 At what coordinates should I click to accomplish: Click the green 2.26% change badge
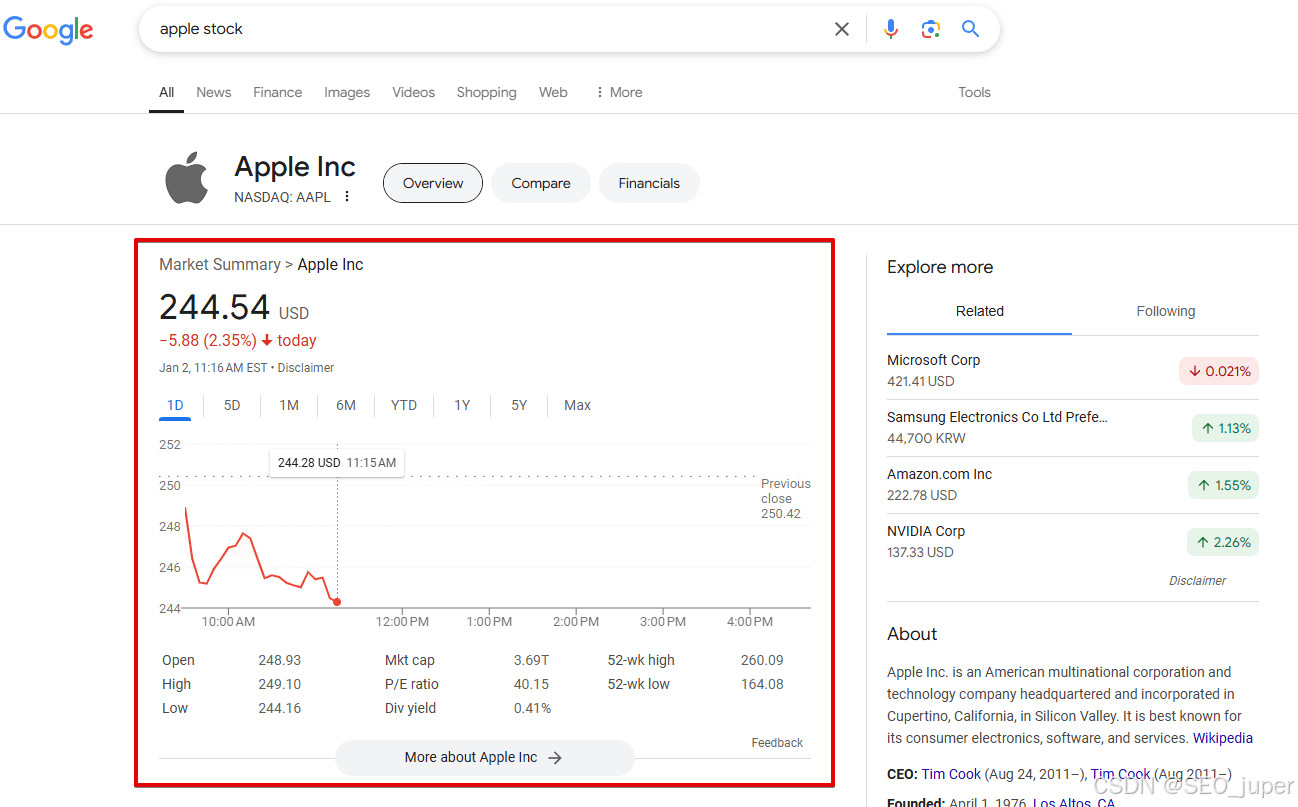(x=1225, y=542)
